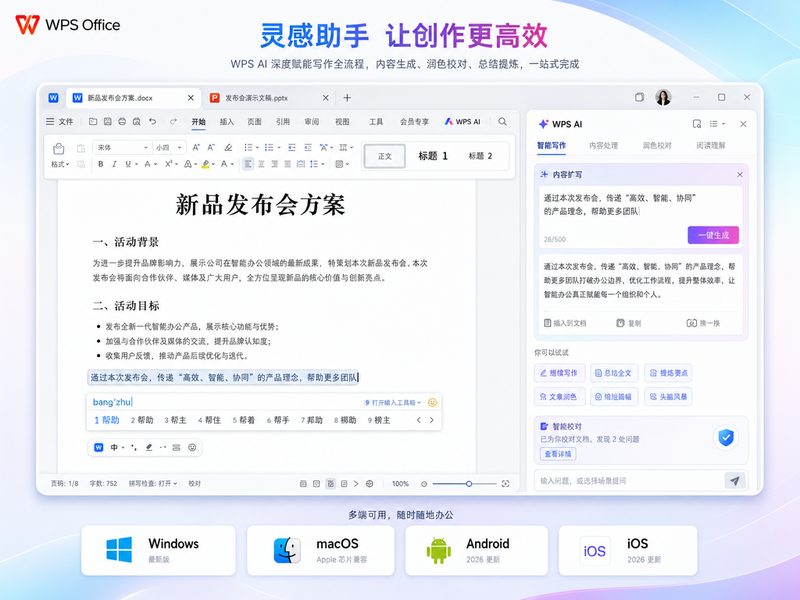Click the 输入问题 AI question input field

tap(629, 481)
